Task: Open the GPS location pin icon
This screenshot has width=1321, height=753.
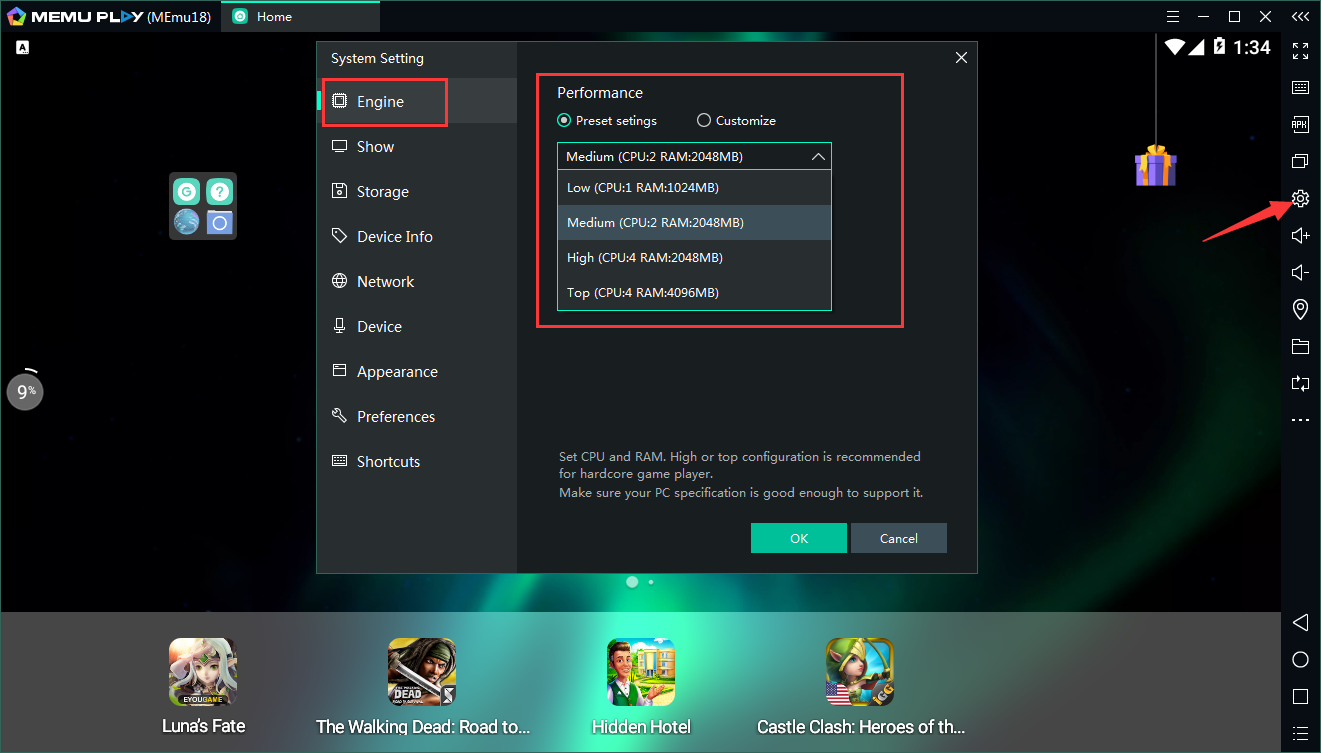Action: coord(1300,309)
